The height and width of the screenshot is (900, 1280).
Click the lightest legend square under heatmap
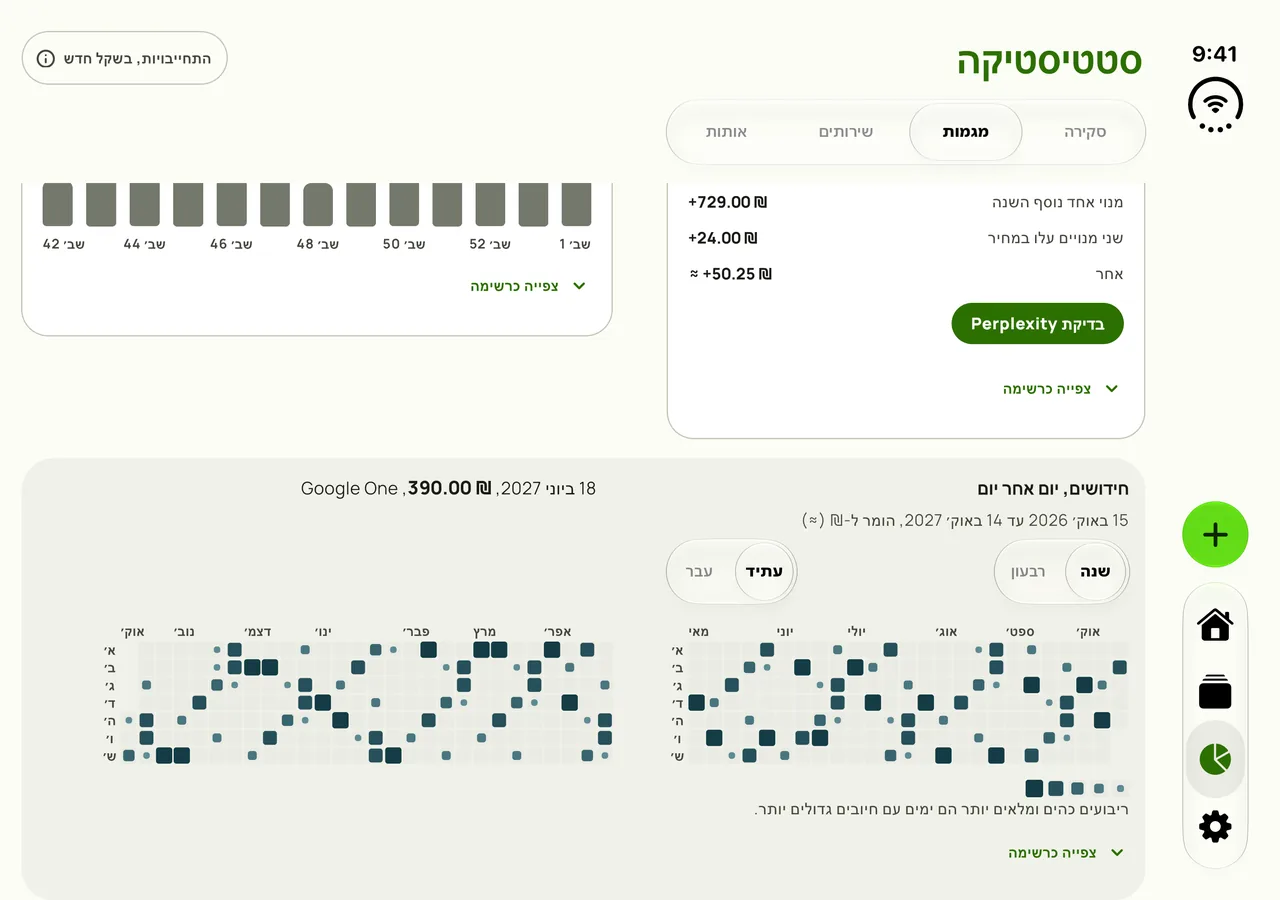pyautogui.click(x=1121, y=788)
